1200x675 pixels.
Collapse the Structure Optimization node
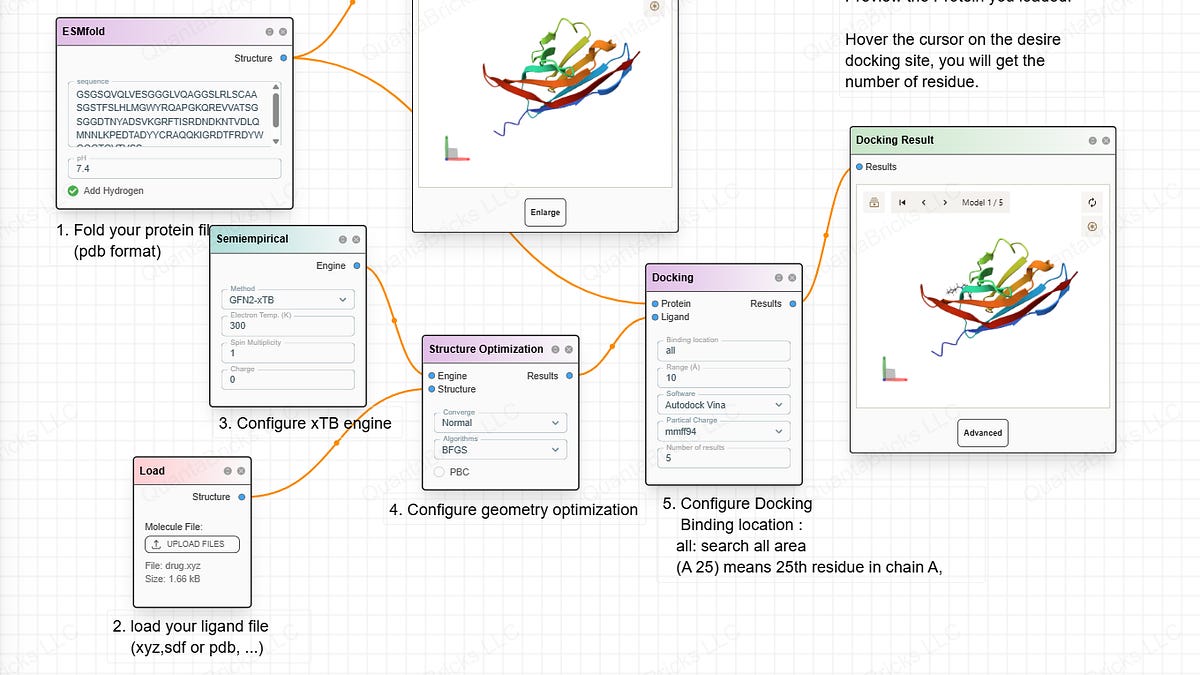pyautogui.click(x=554, y=350)
